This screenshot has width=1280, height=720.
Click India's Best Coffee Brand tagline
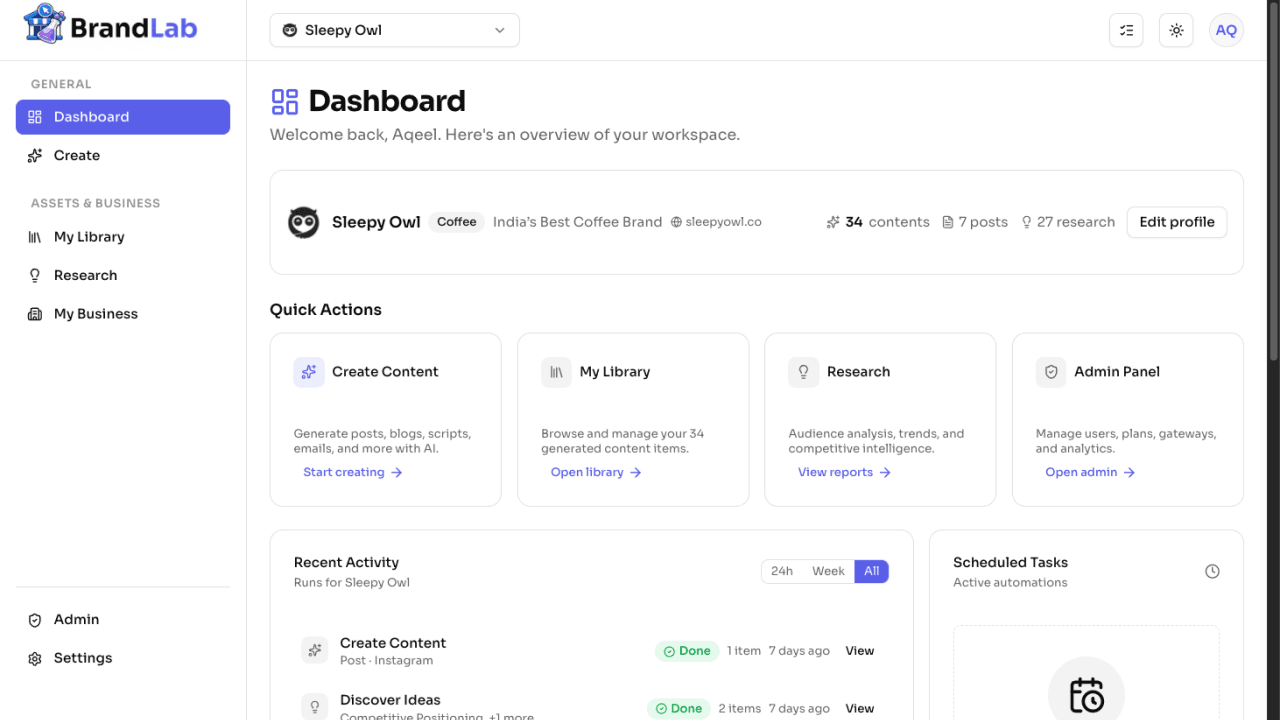[x=577, y=222]
